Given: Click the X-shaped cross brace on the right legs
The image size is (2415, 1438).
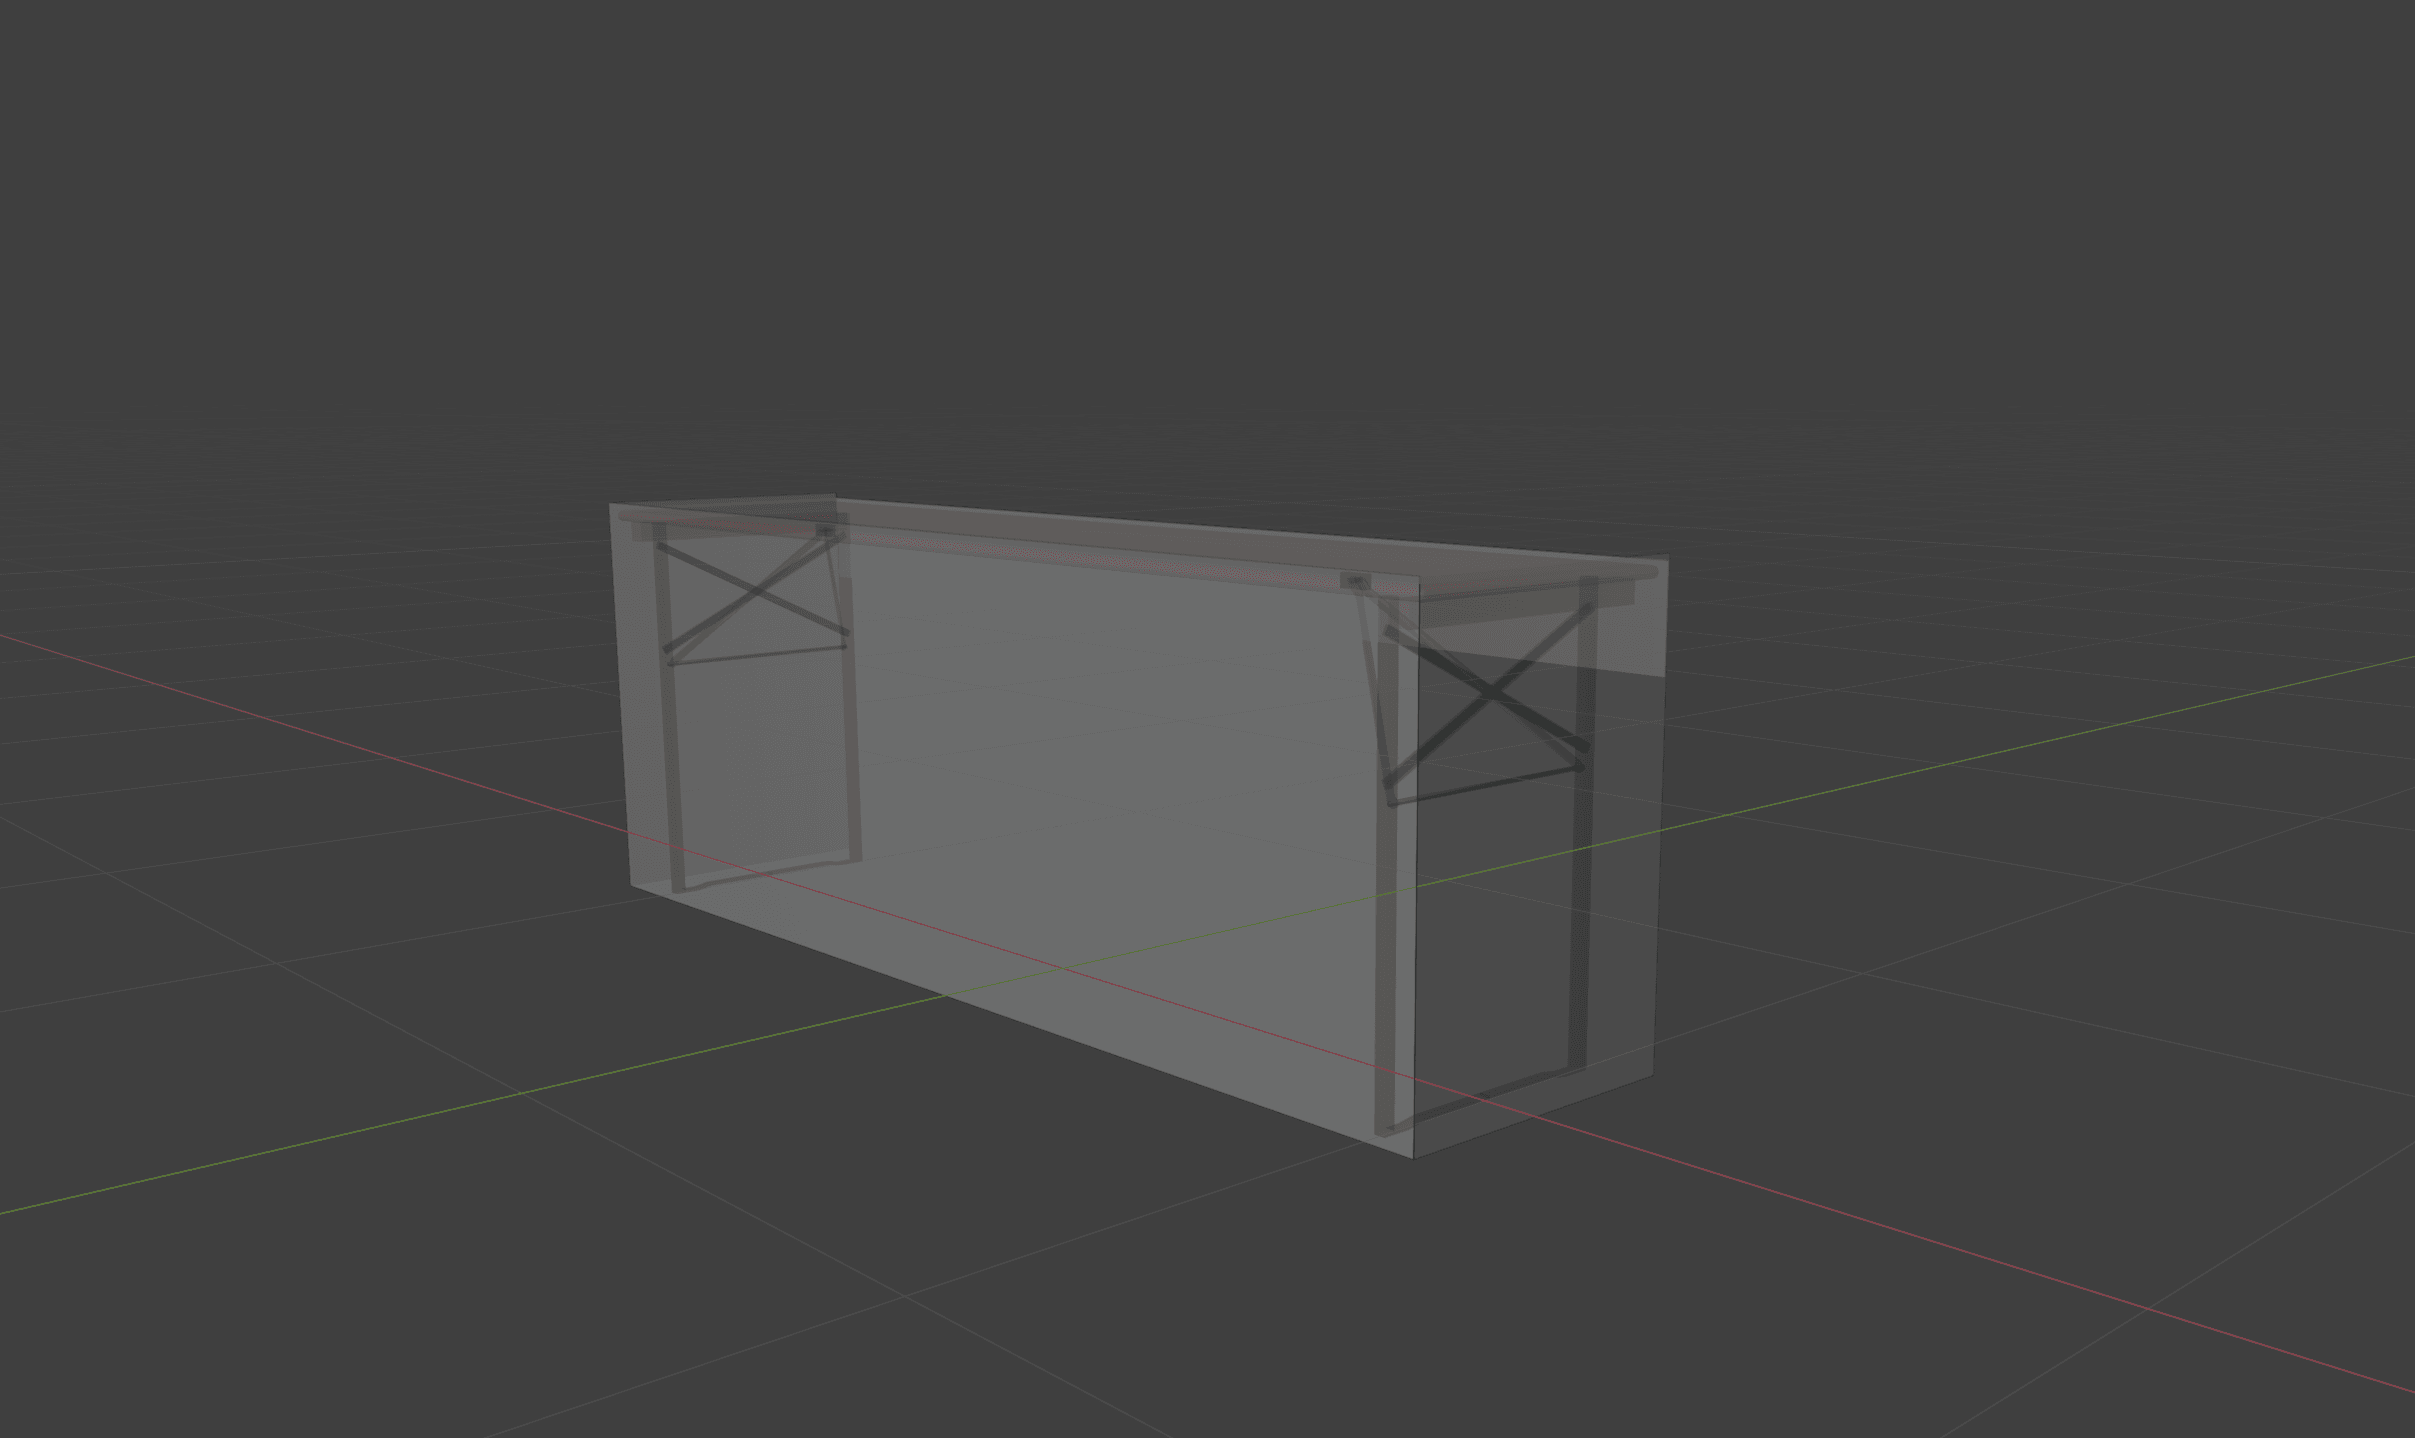Looking at the screenshot, I should tap(1488, 693).
